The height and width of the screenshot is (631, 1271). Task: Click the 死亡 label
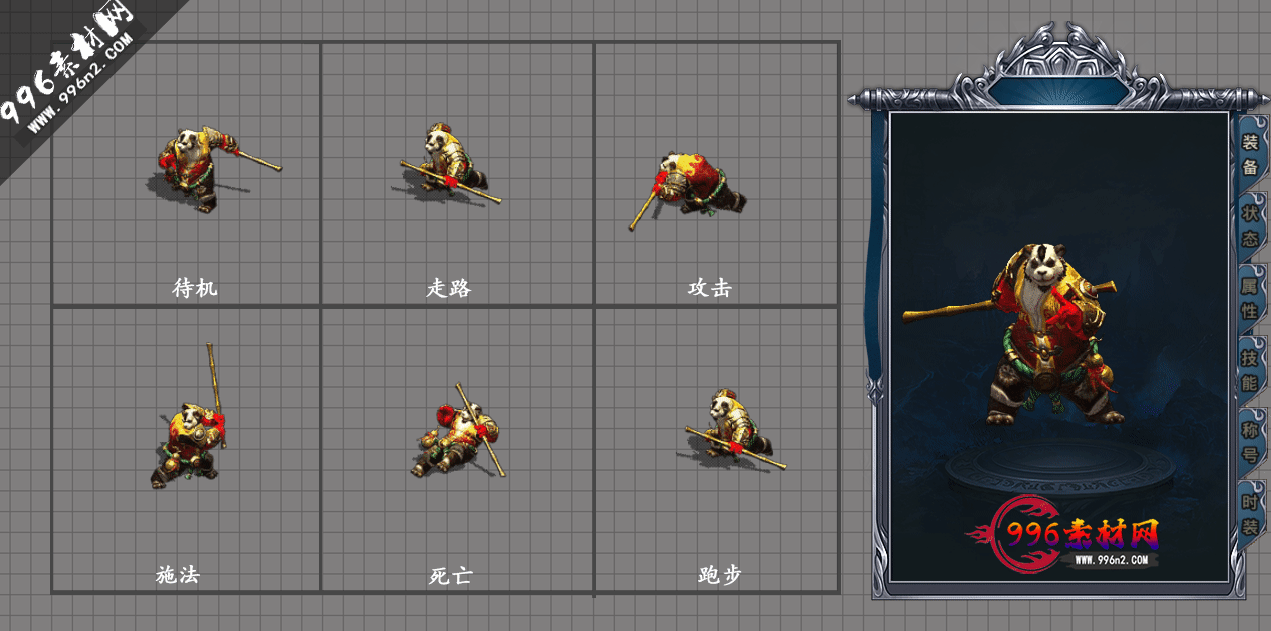pos(450,576)
